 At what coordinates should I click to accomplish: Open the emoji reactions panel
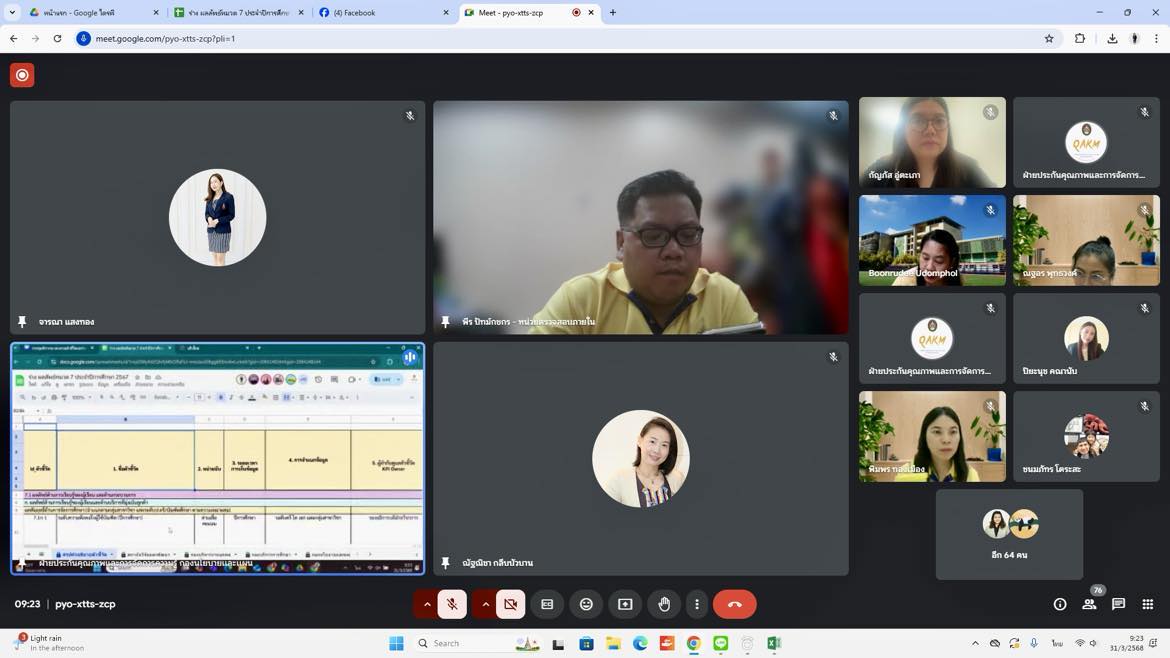586,604
